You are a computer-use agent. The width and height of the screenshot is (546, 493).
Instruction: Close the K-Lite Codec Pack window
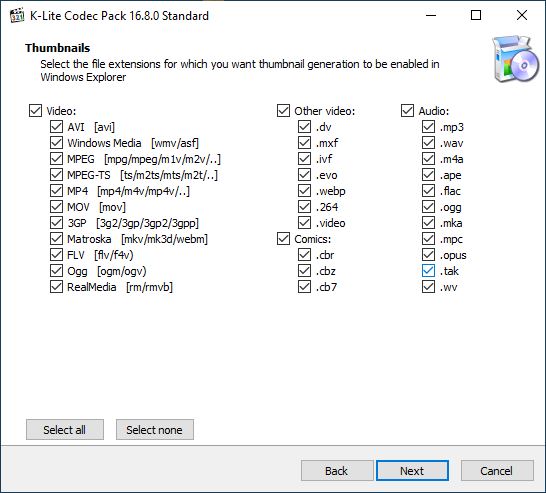point(522,15)
